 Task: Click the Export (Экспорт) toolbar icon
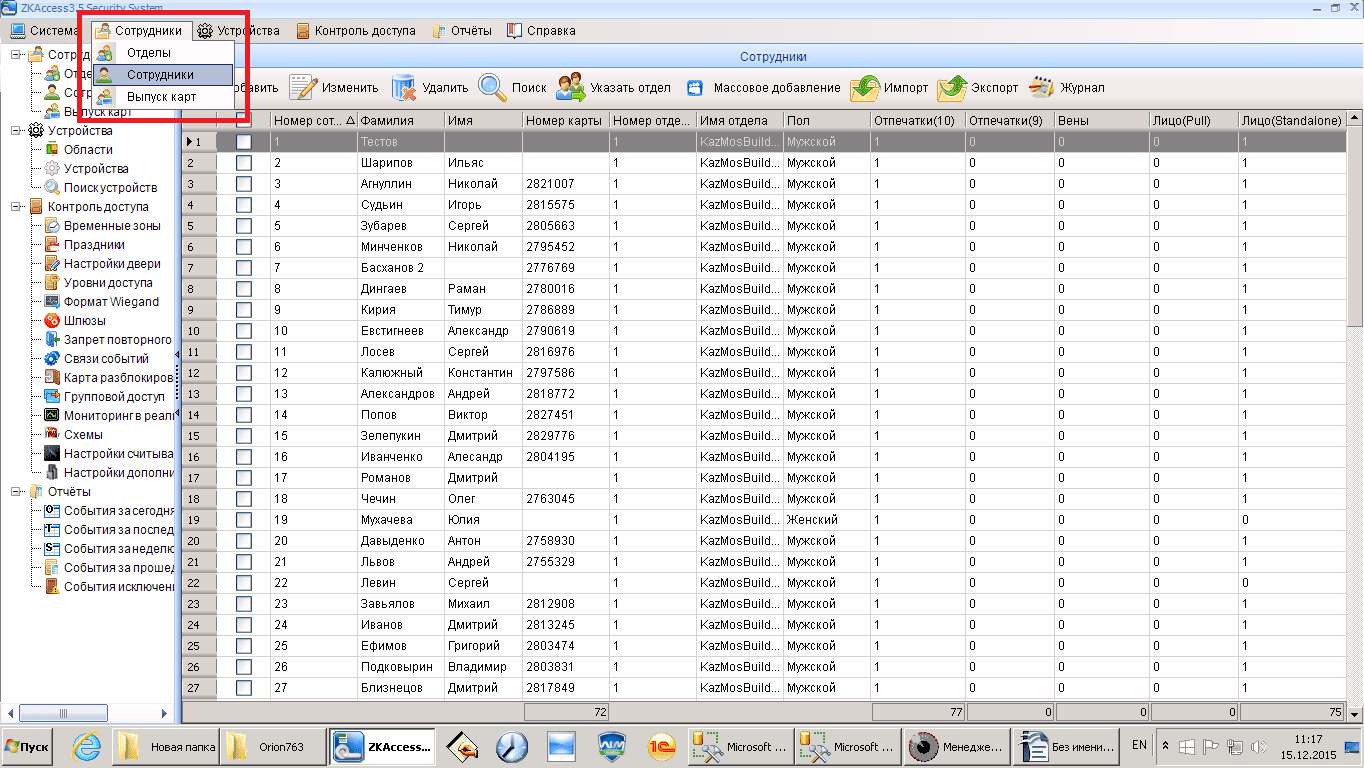click(952, 88)
